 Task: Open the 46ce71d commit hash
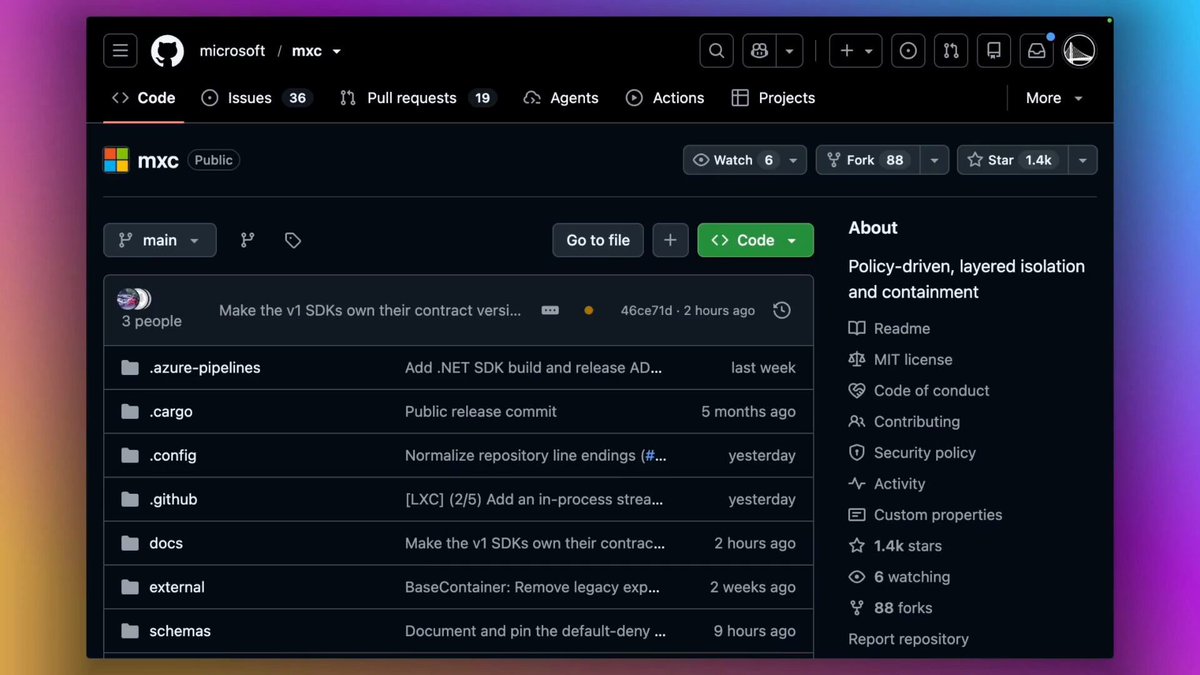click(x=647, y=310)
